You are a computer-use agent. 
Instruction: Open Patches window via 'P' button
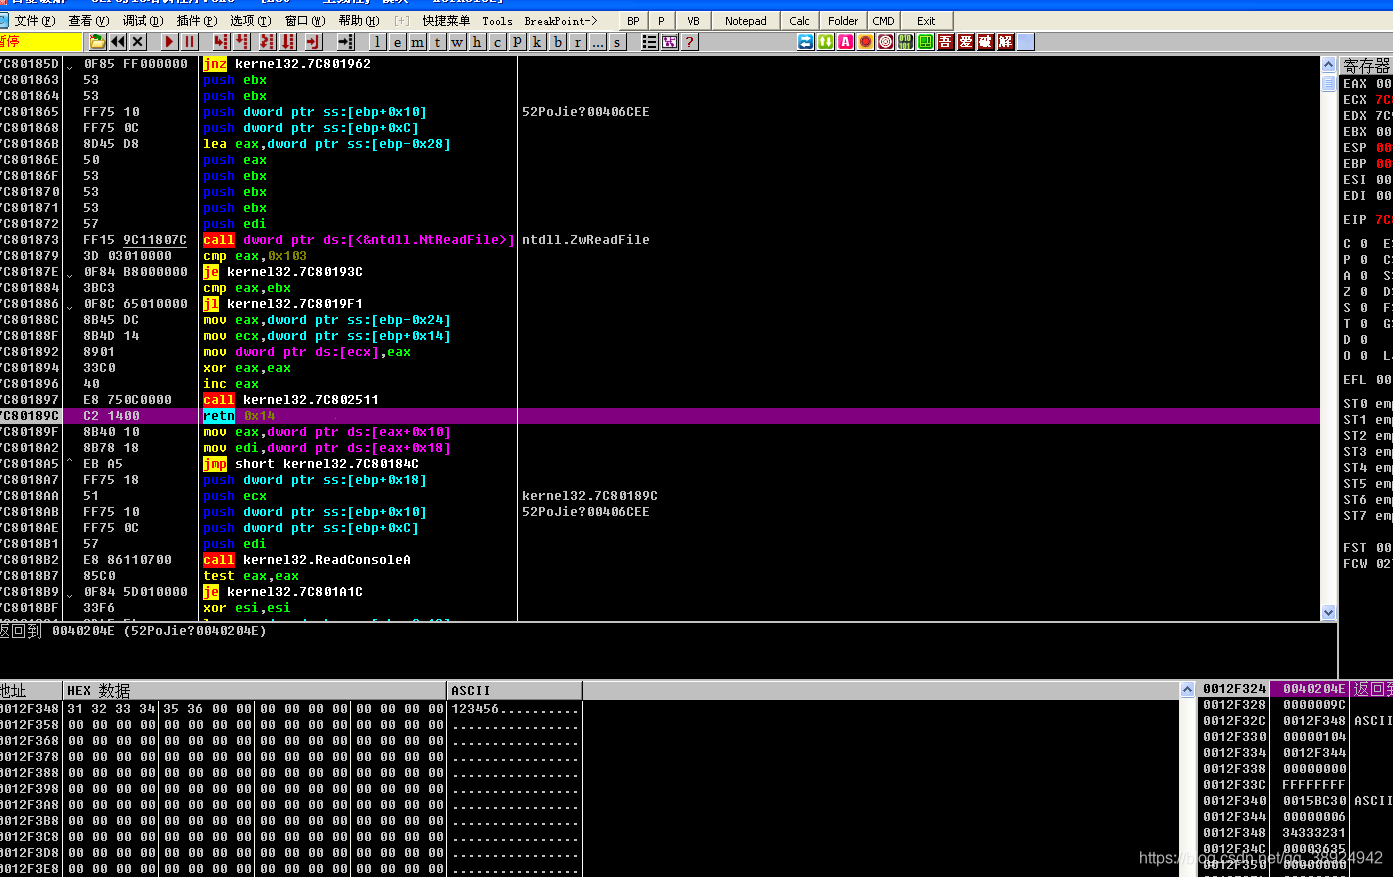[517, 41]
